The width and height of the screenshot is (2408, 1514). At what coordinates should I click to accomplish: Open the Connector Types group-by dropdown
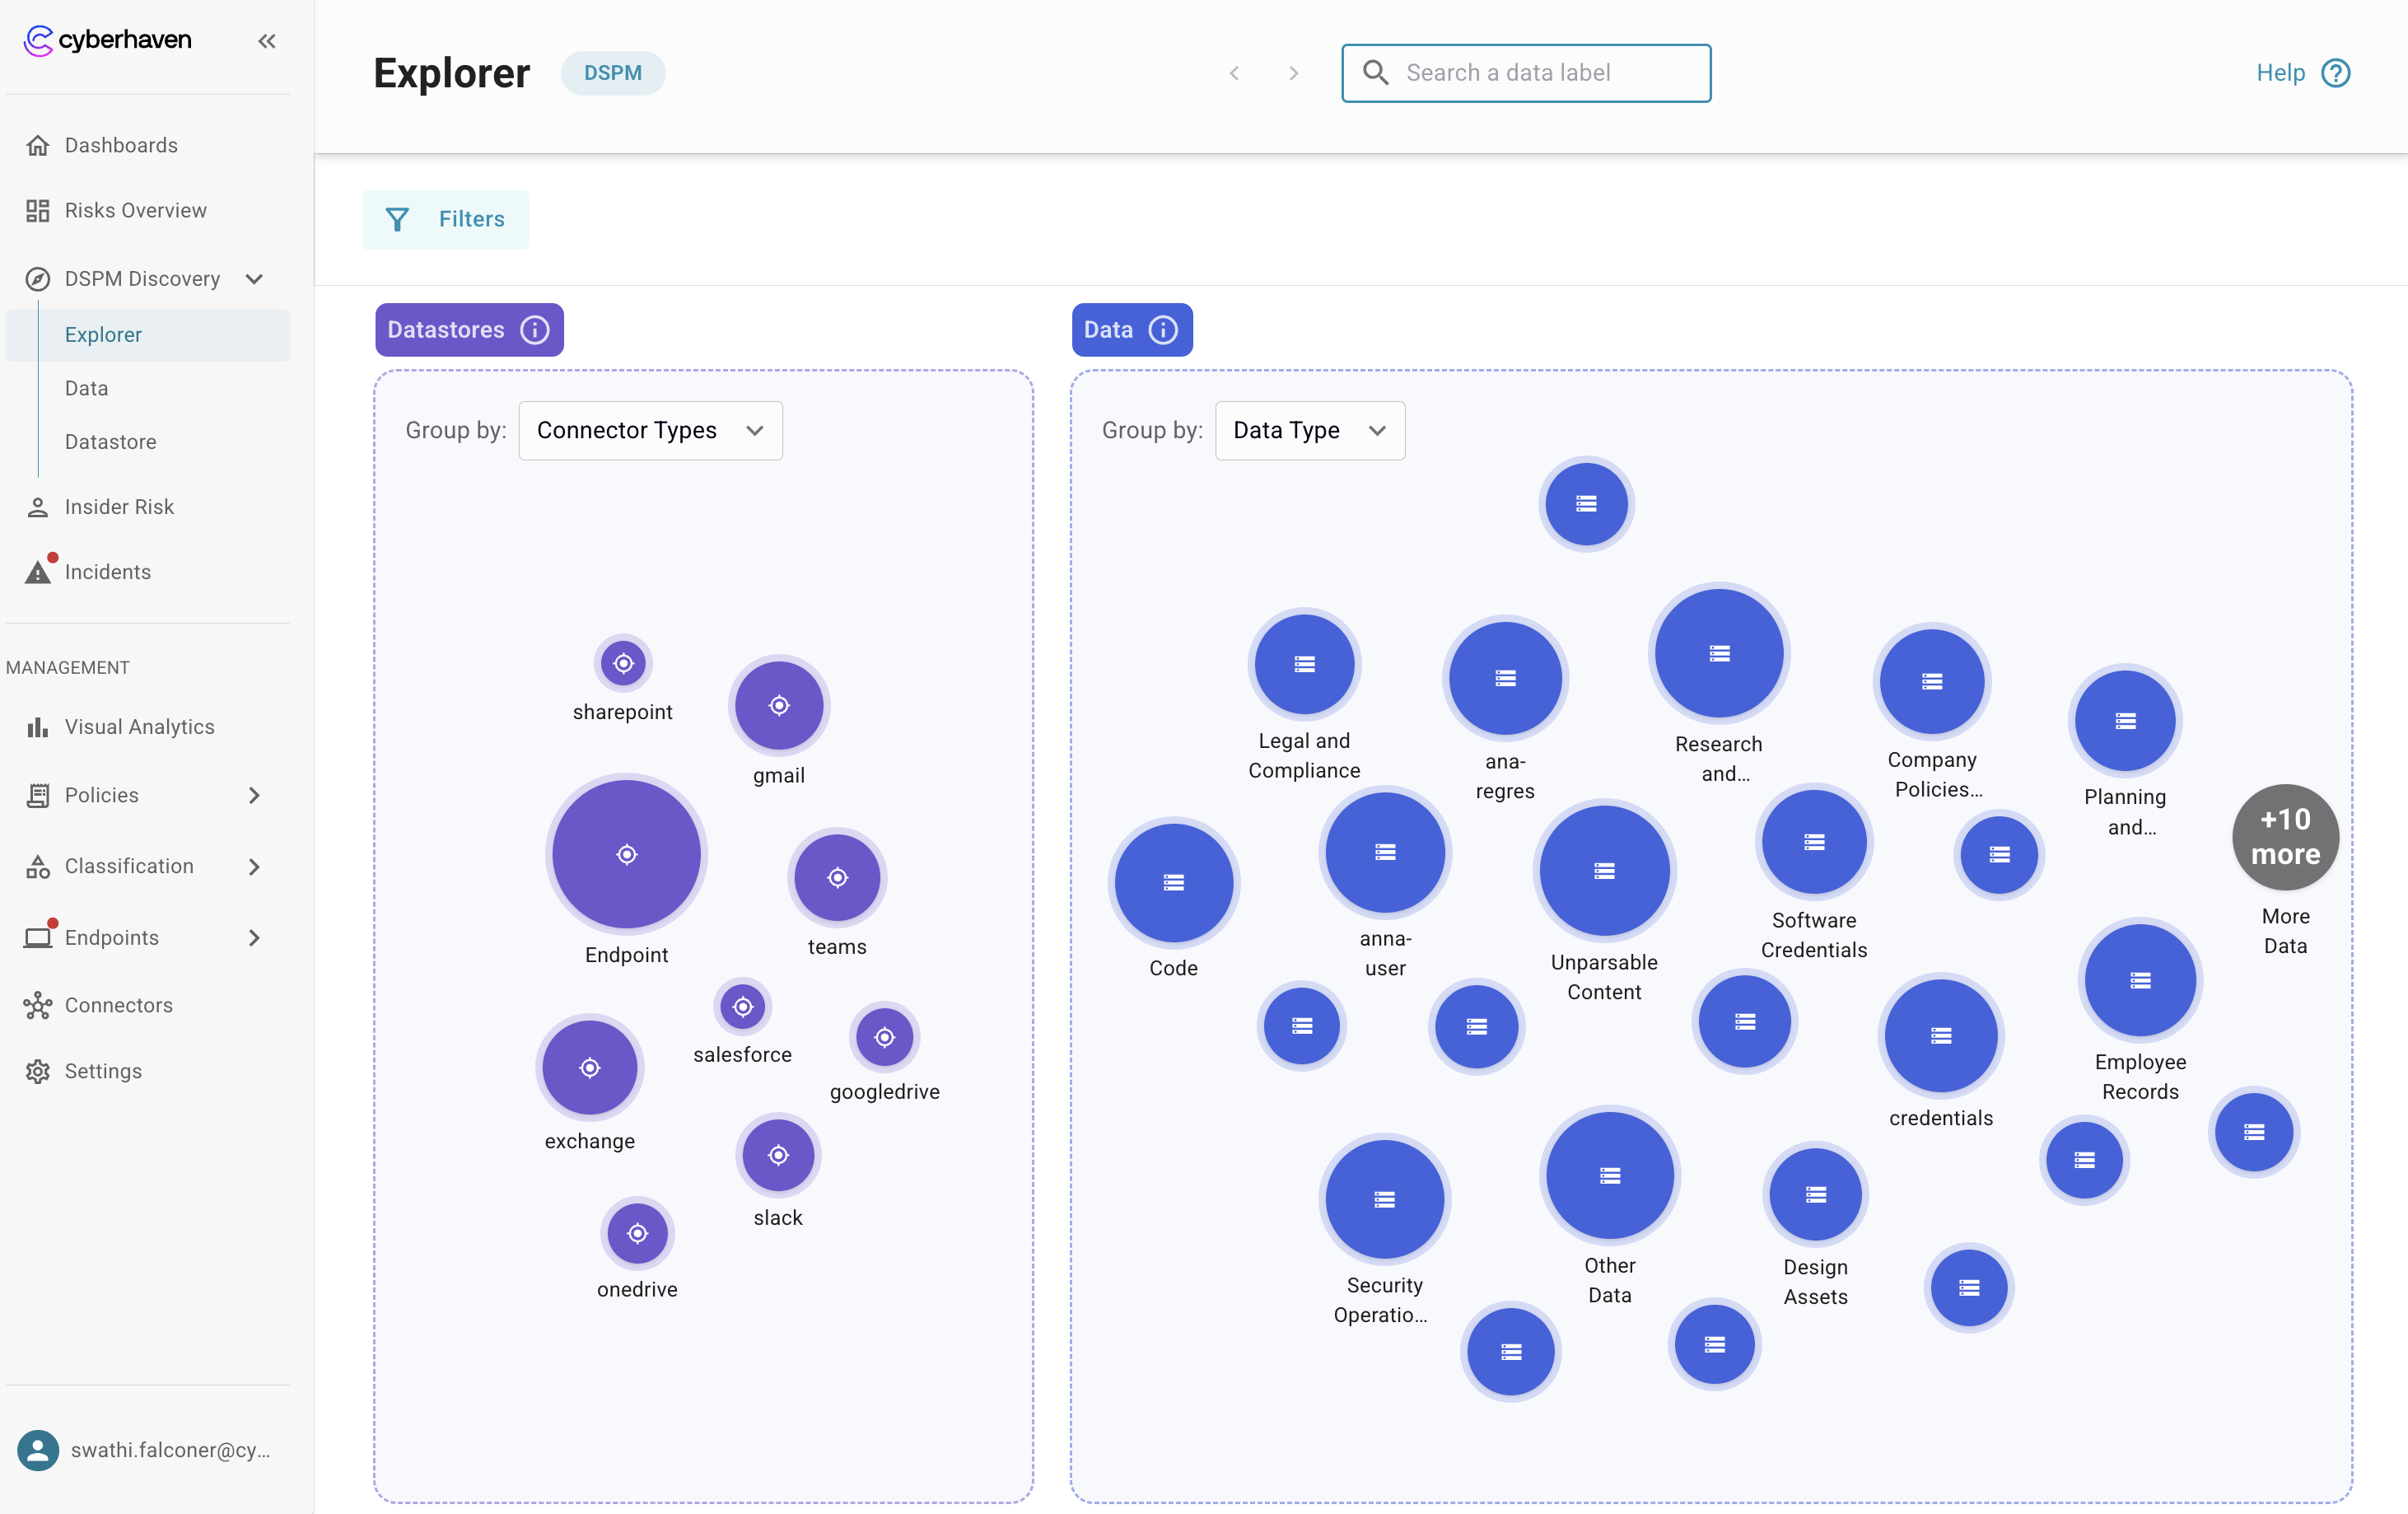coord(650,430)
